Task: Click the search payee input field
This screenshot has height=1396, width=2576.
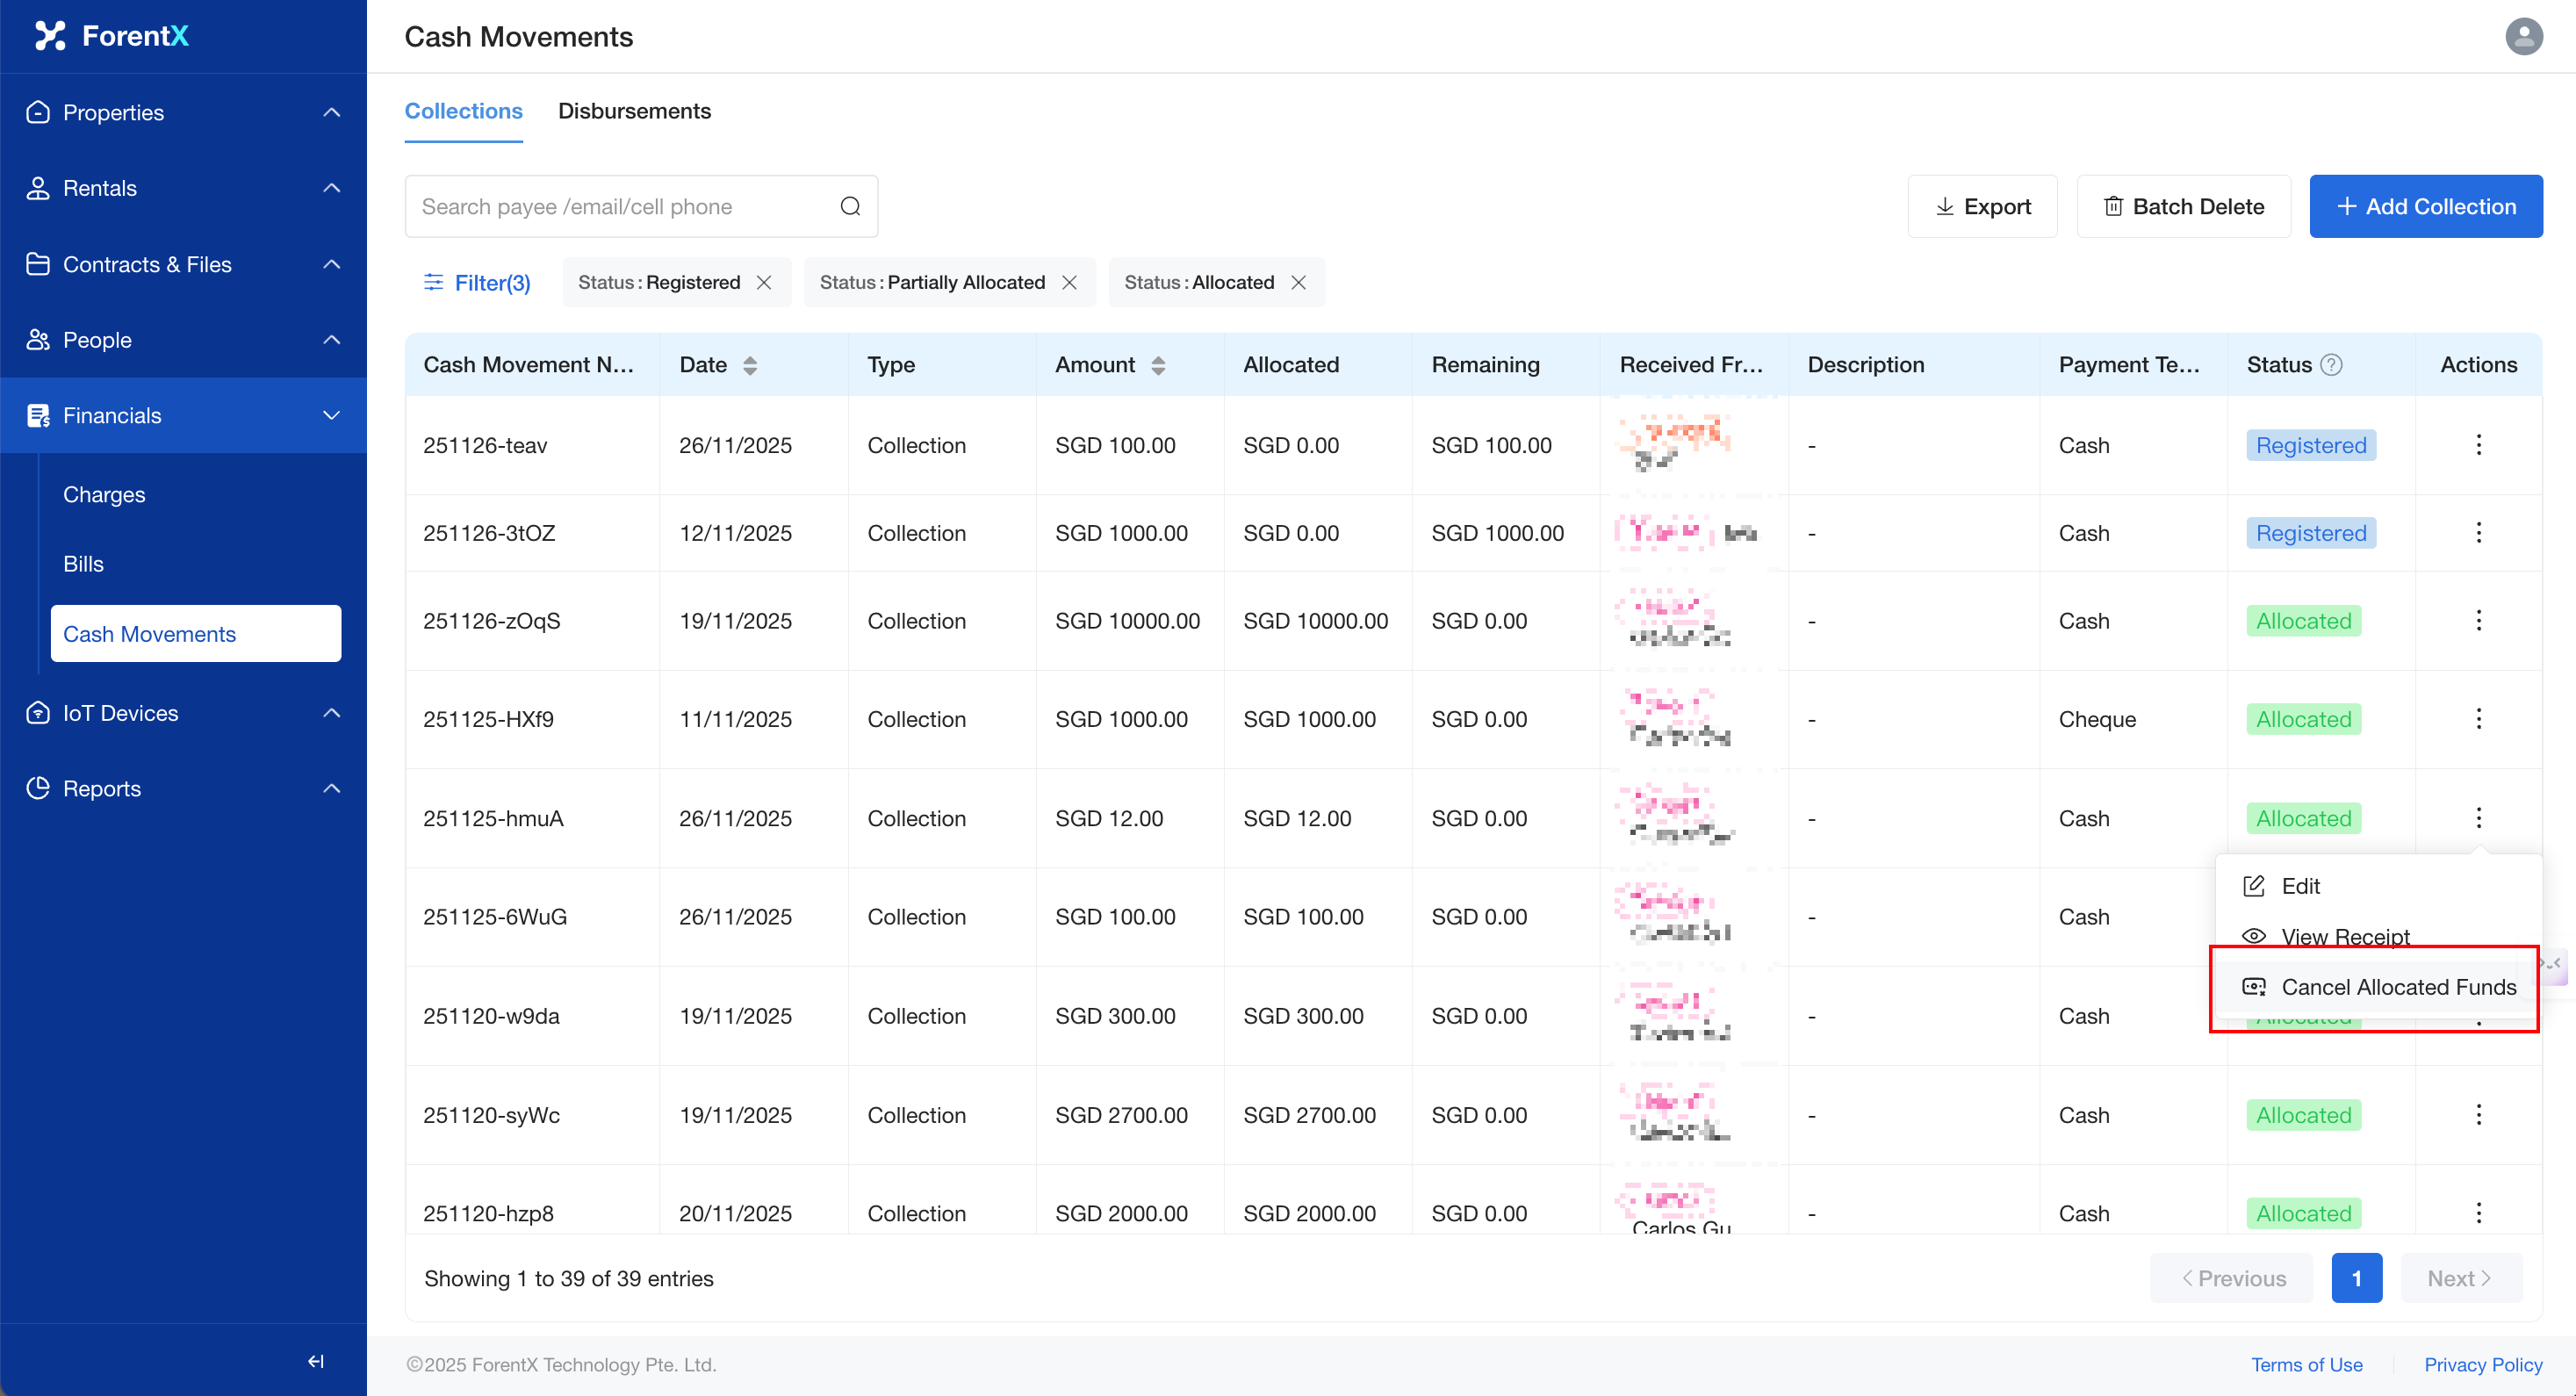Action: [x=620, y=206]
